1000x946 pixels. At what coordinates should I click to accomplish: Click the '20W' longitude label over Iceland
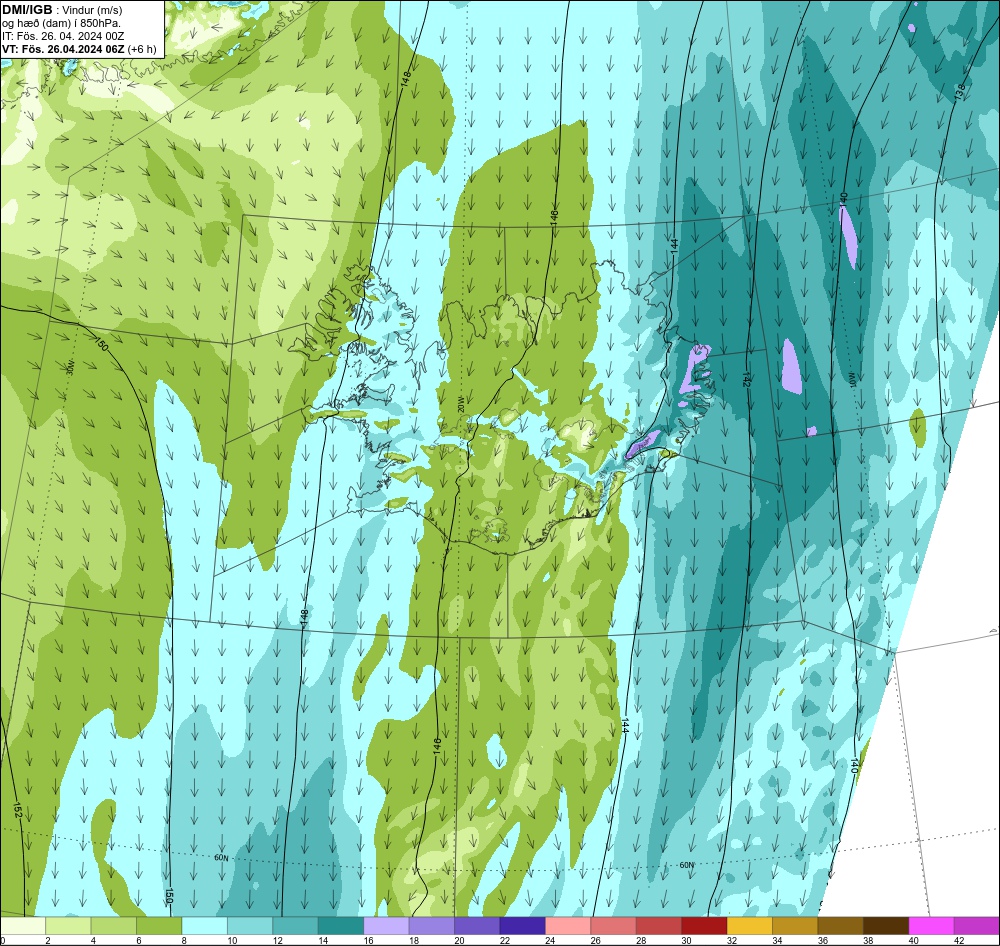[460, 404]
